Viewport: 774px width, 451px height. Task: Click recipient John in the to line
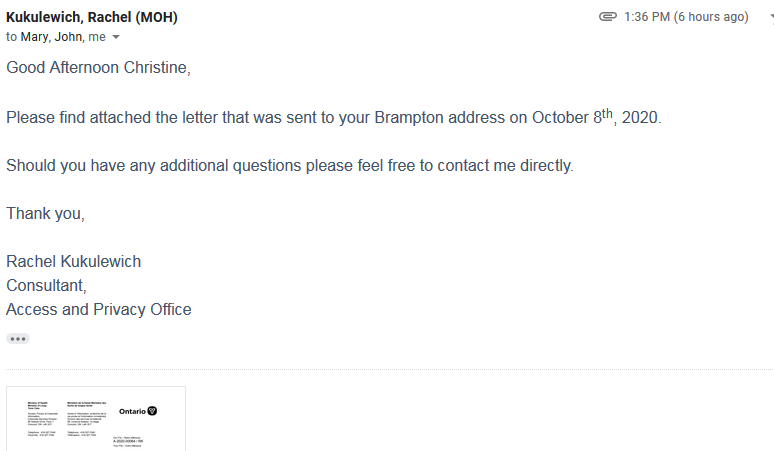tap(69, 37)
